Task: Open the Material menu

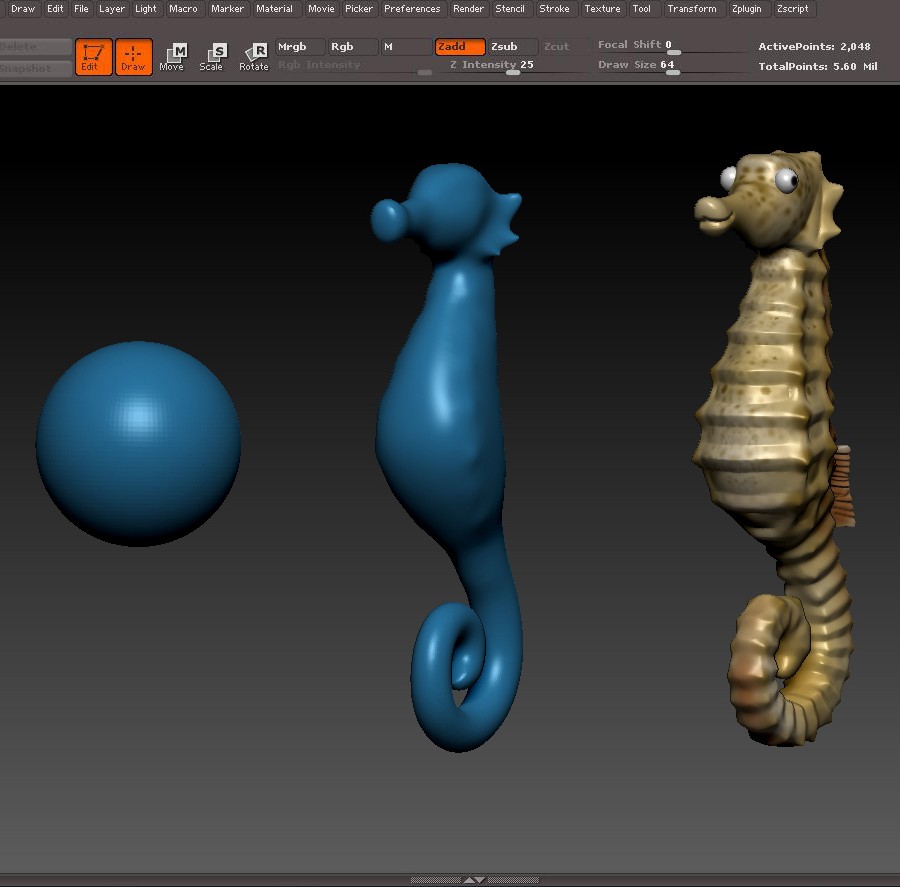Action: (x=274, y=9)
